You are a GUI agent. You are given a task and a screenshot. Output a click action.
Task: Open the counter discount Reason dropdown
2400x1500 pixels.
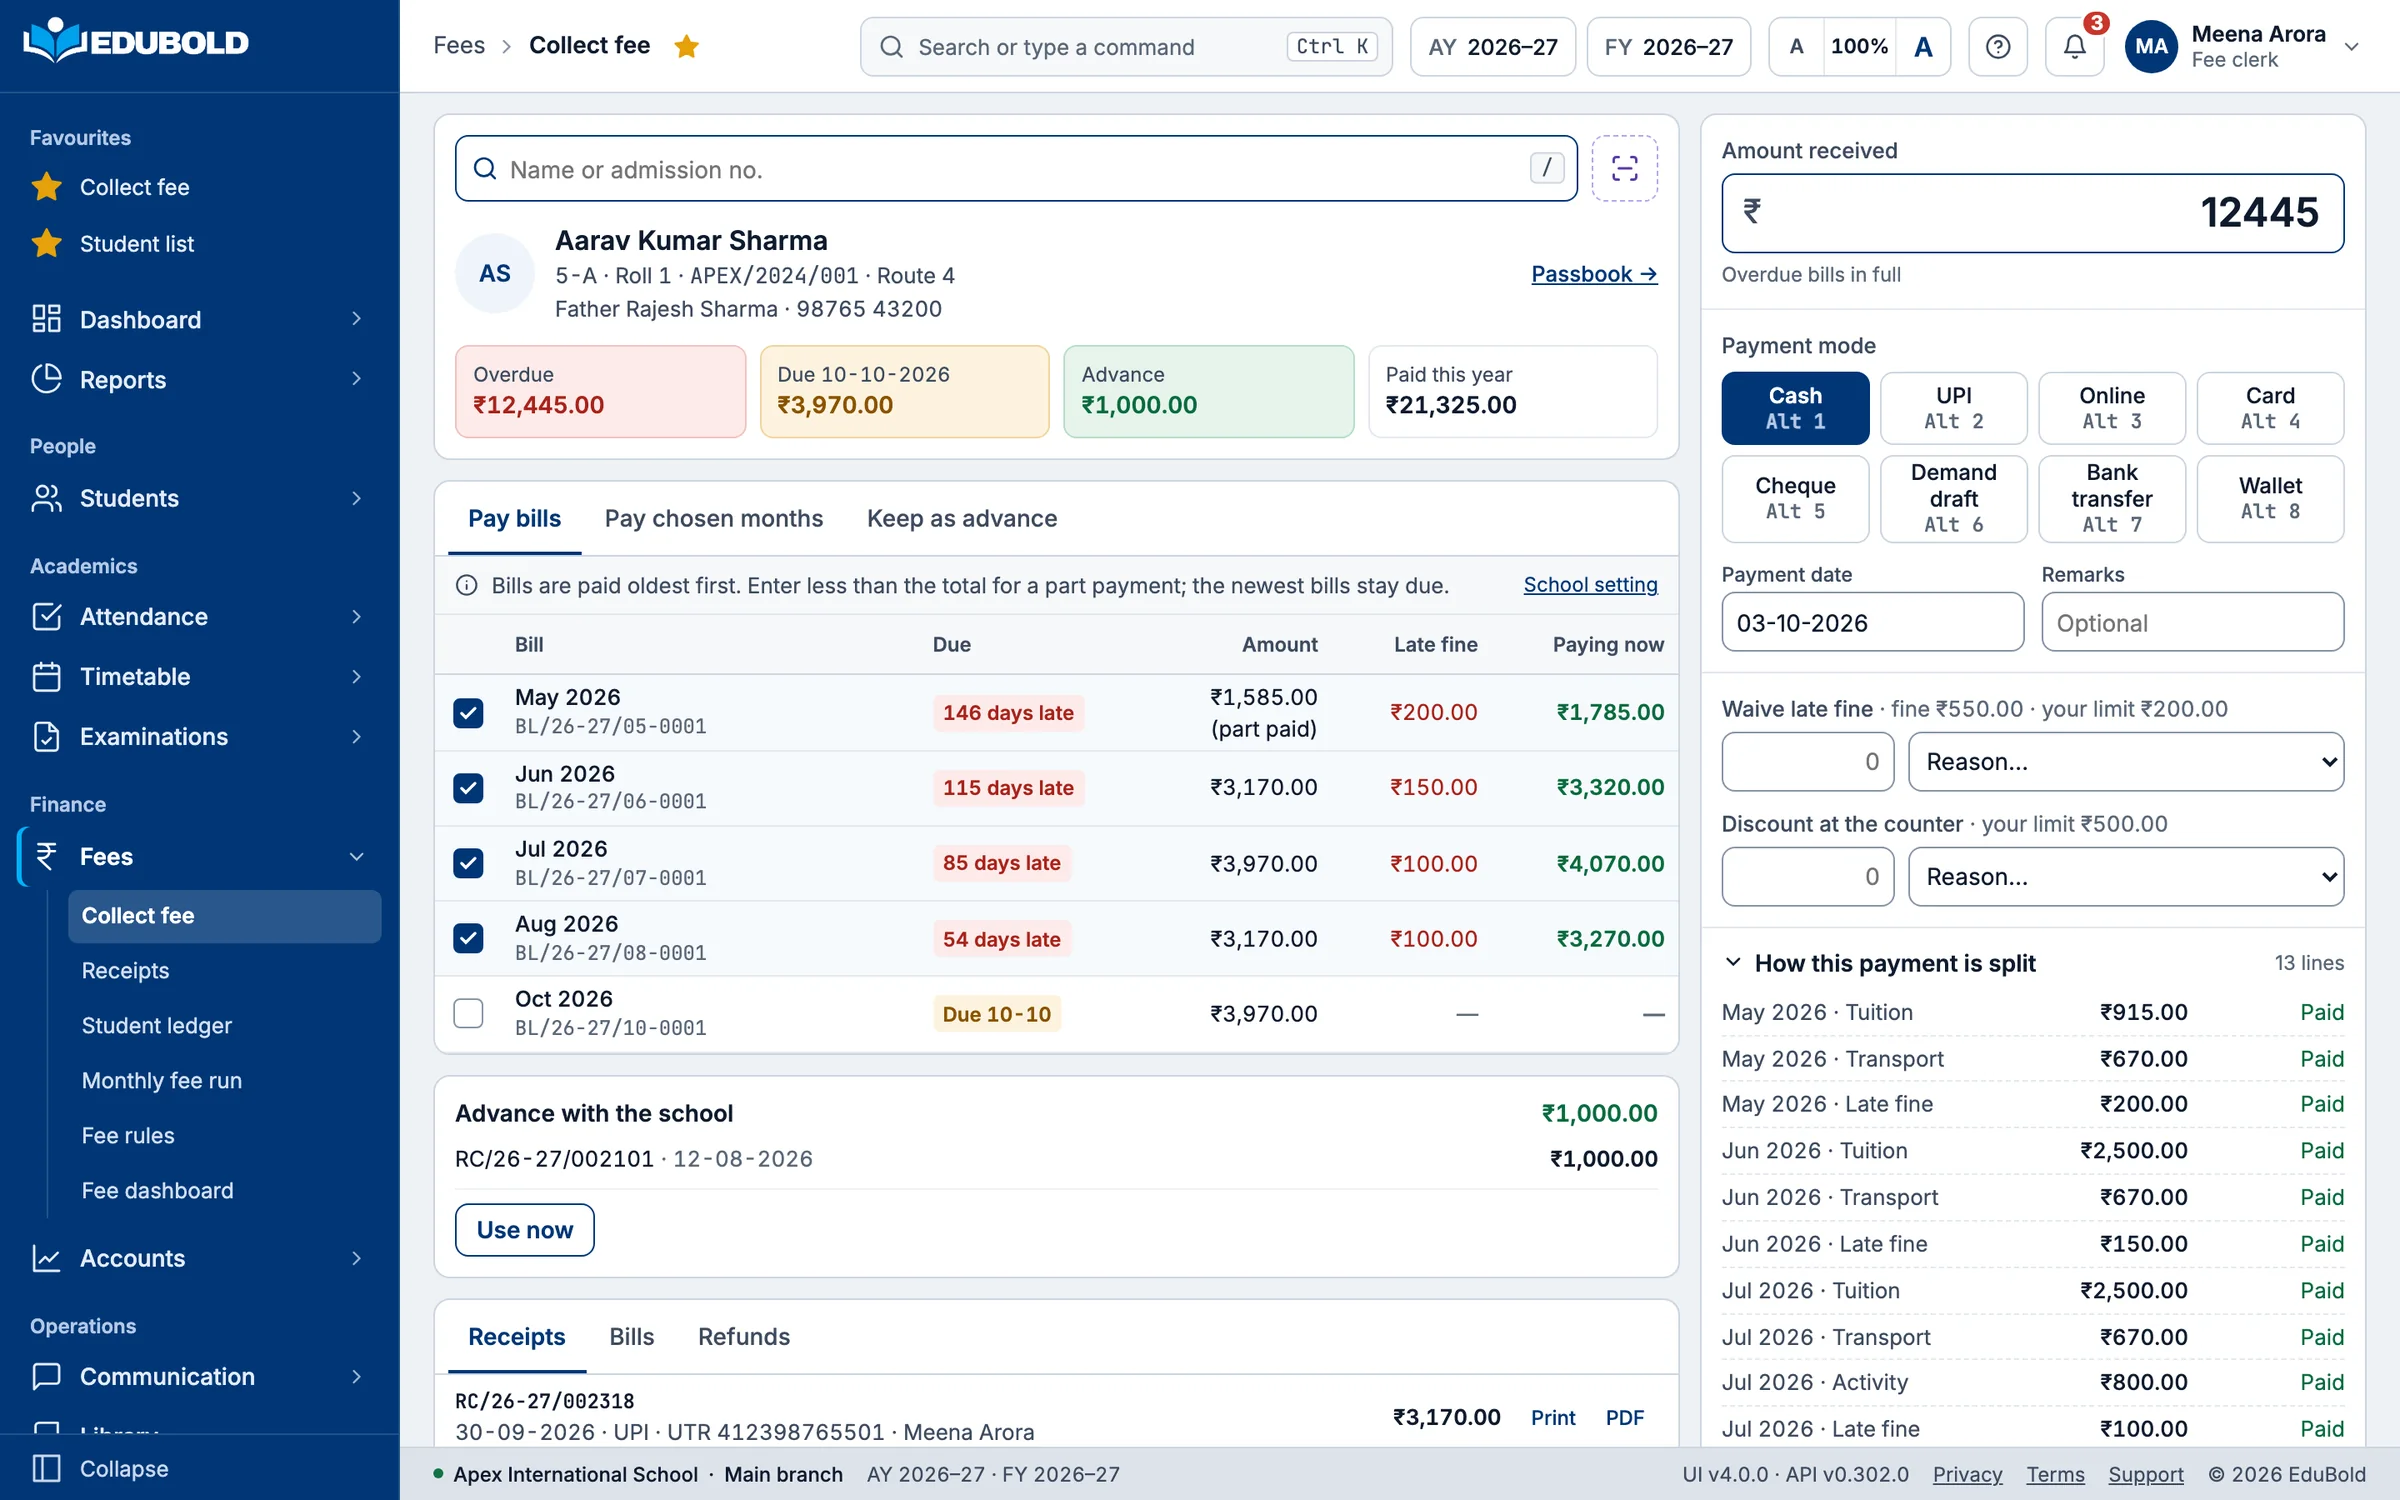tap(2125, 877)
